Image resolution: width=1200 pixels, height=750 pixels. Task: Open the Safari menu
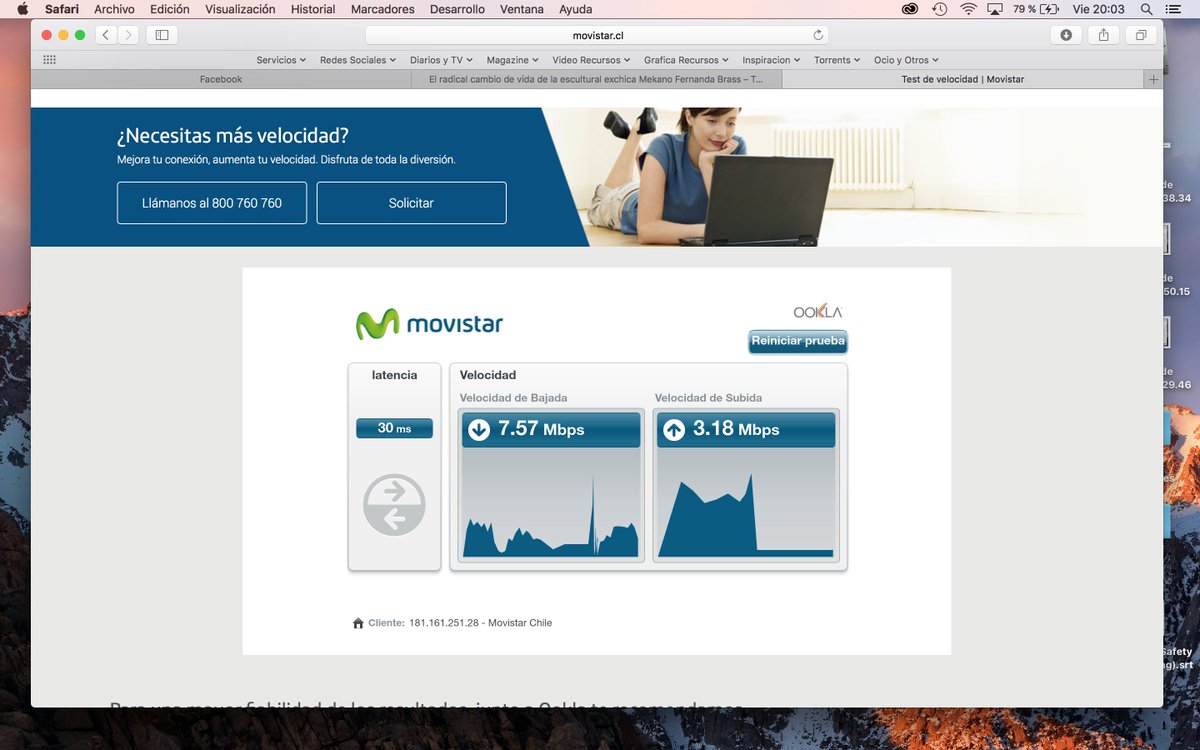(x=62, y=9)
